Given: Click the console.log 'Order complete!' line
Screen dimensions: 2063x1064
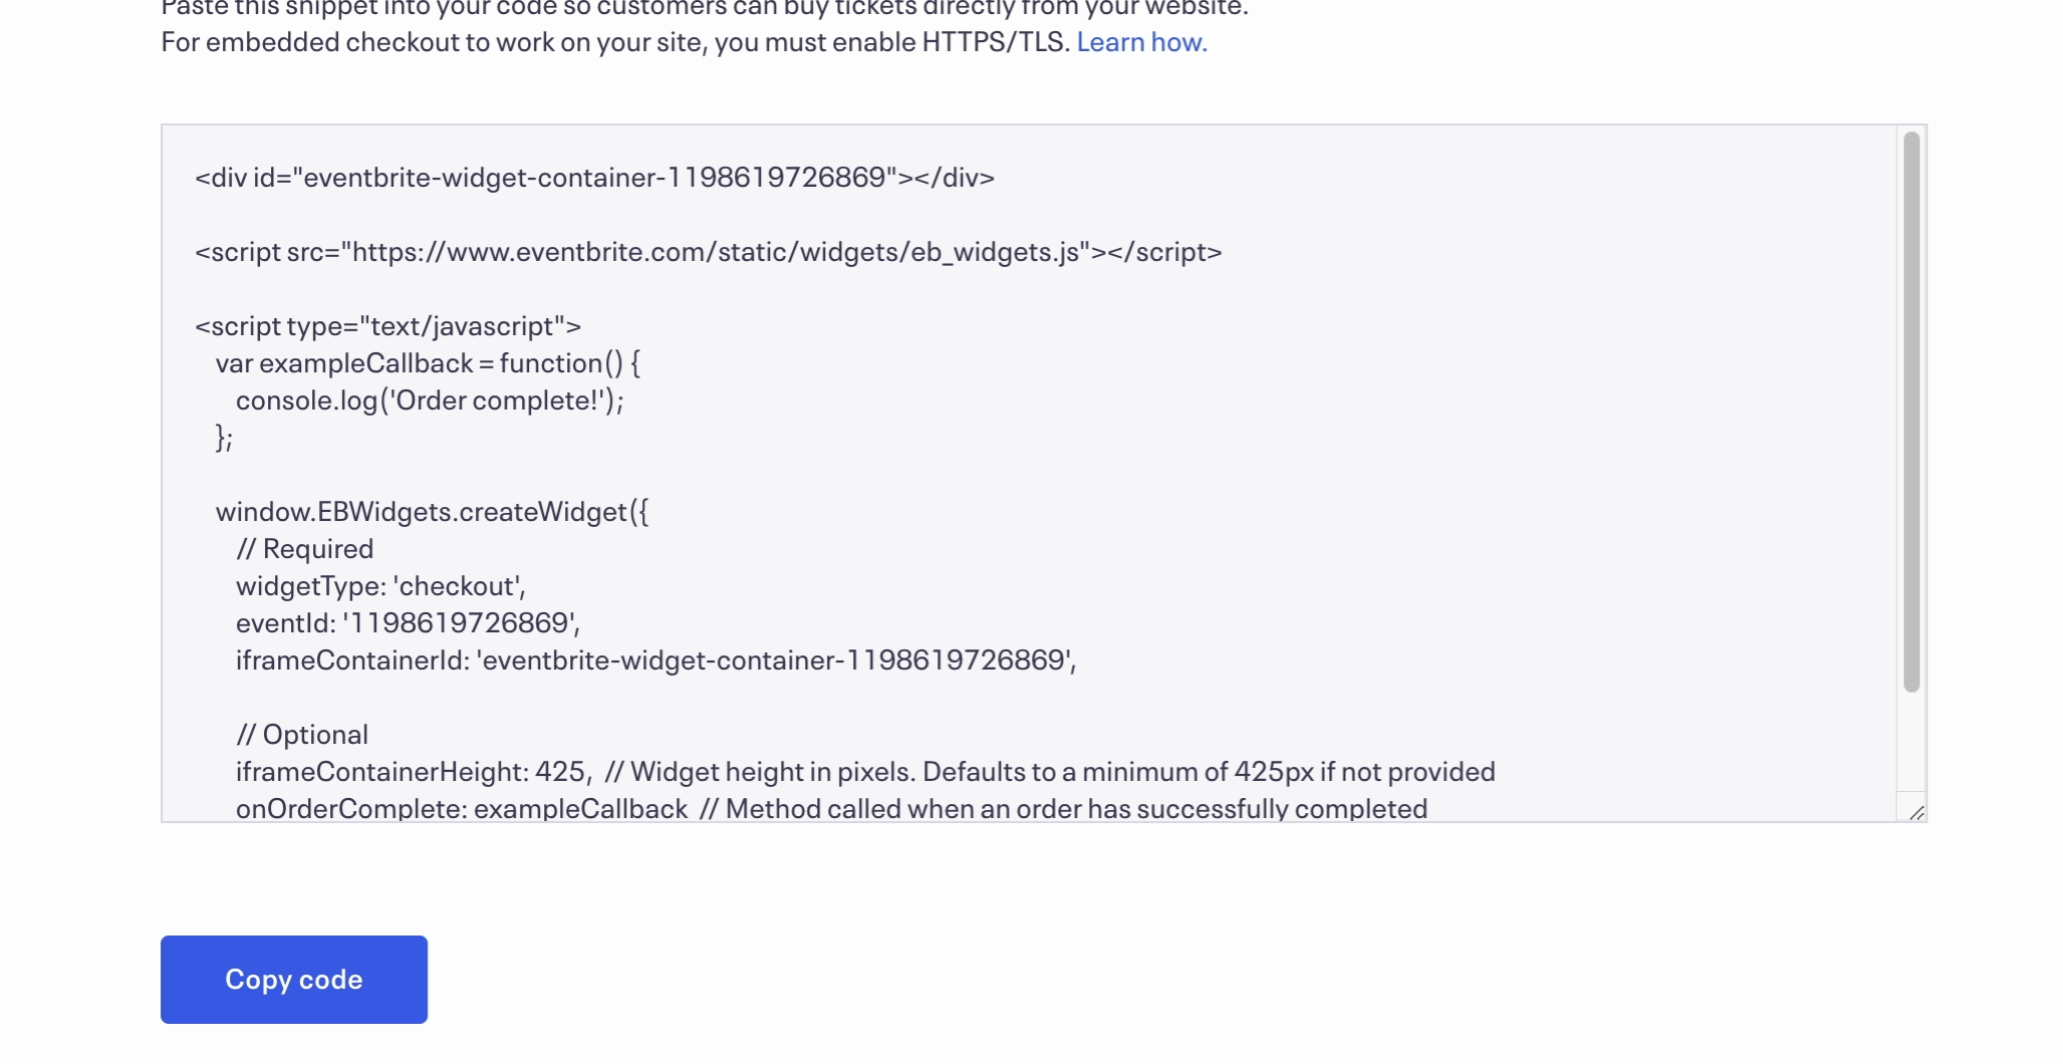Looking at the screenshot, I should [430, 401].
